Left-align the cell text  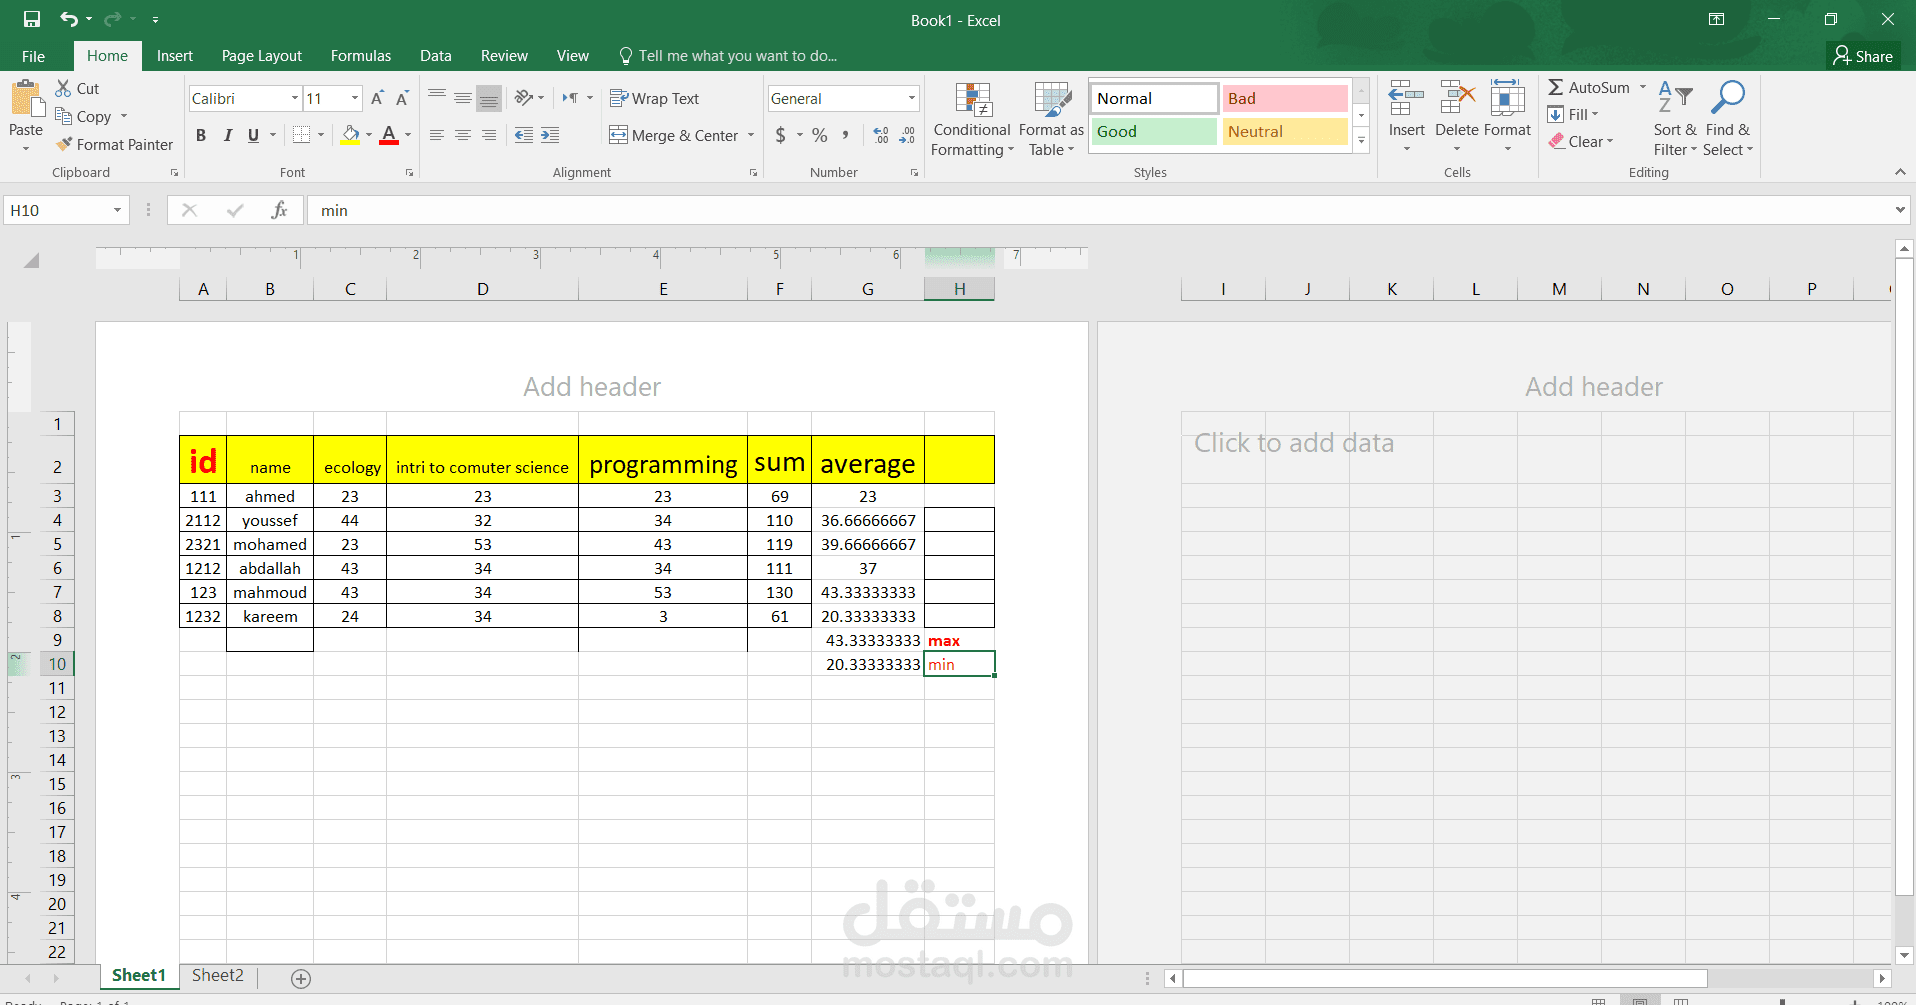click(x=437, y=135)
